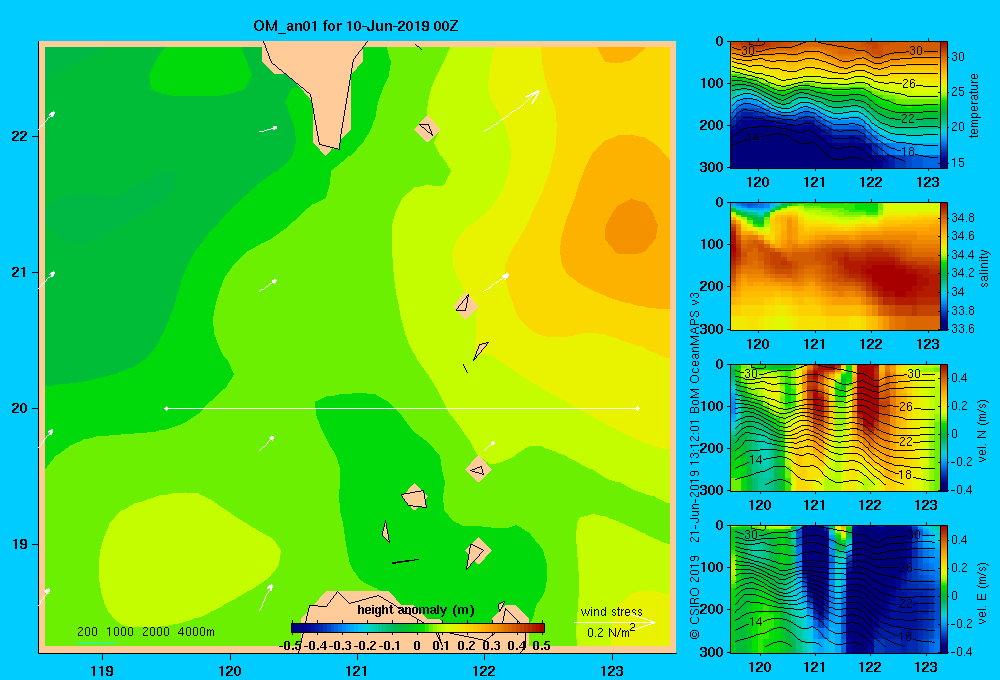Image resolution: width=1000 pixels, height=680 pixels.
Task: Click the wind arrow near 18.7N 120.3E
Action: point(266,597)
